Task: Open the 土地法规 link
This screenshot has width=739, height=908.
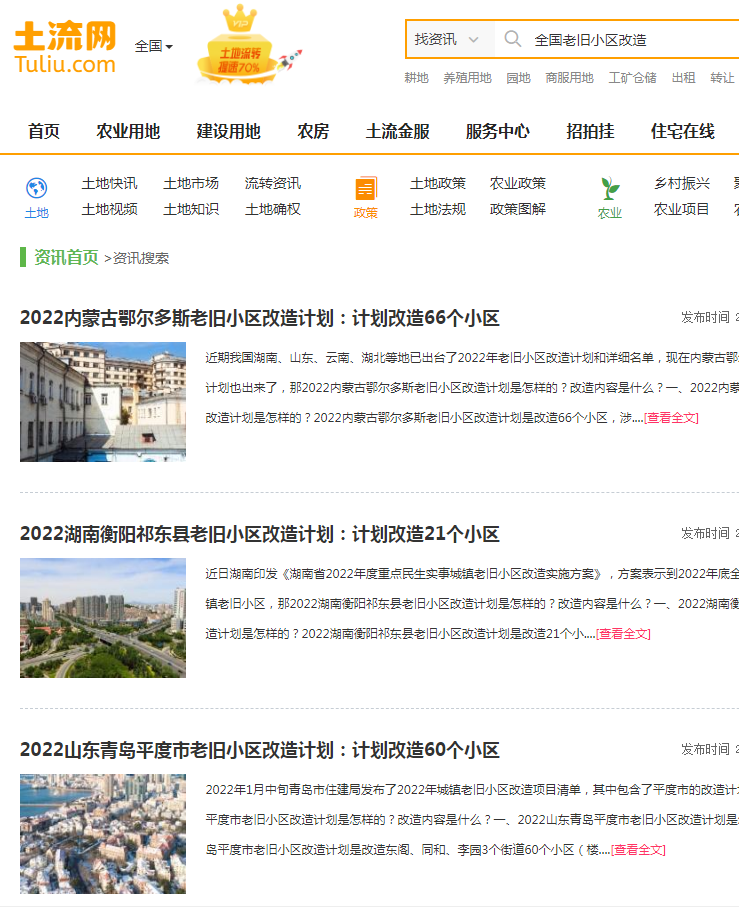Action: (x=438, y=209)
